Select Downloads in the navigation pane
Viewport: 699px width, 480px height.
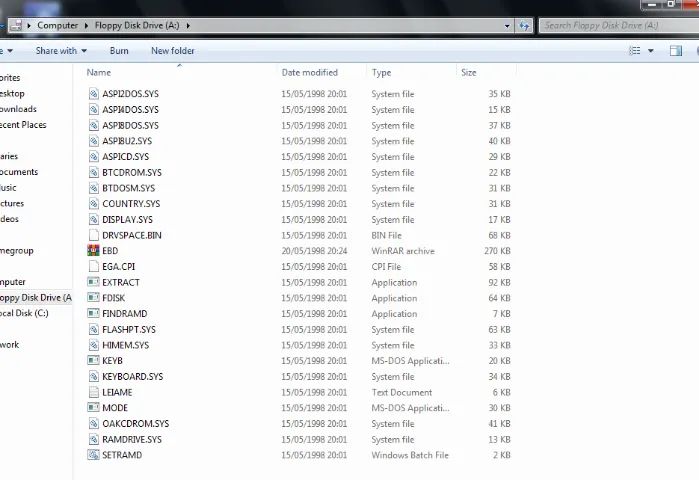18,109
